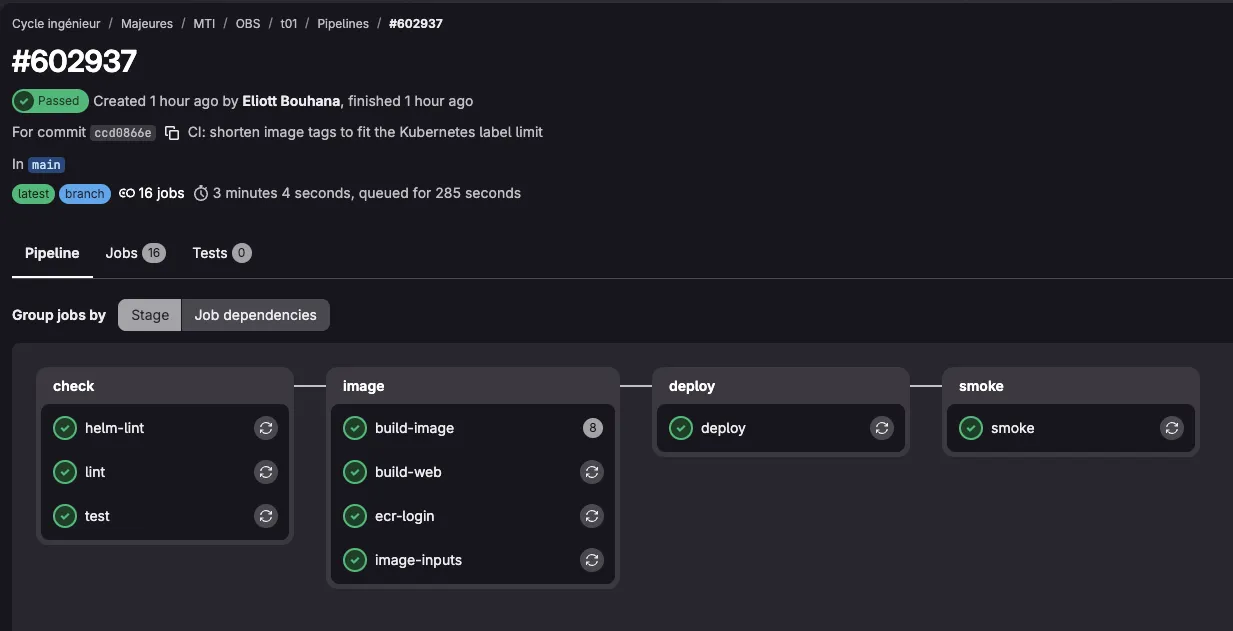The width and height of the screenshot is (1233, 631).
Task: Open the build-web job
Action: coord(408,472)
